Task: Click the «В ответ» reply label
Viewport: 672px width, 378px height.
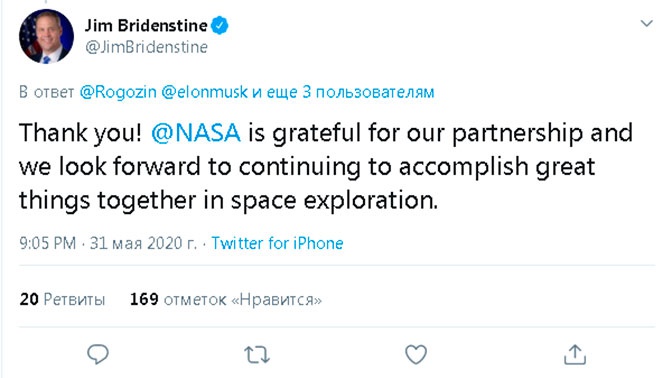Action: (x=46, y=92)
